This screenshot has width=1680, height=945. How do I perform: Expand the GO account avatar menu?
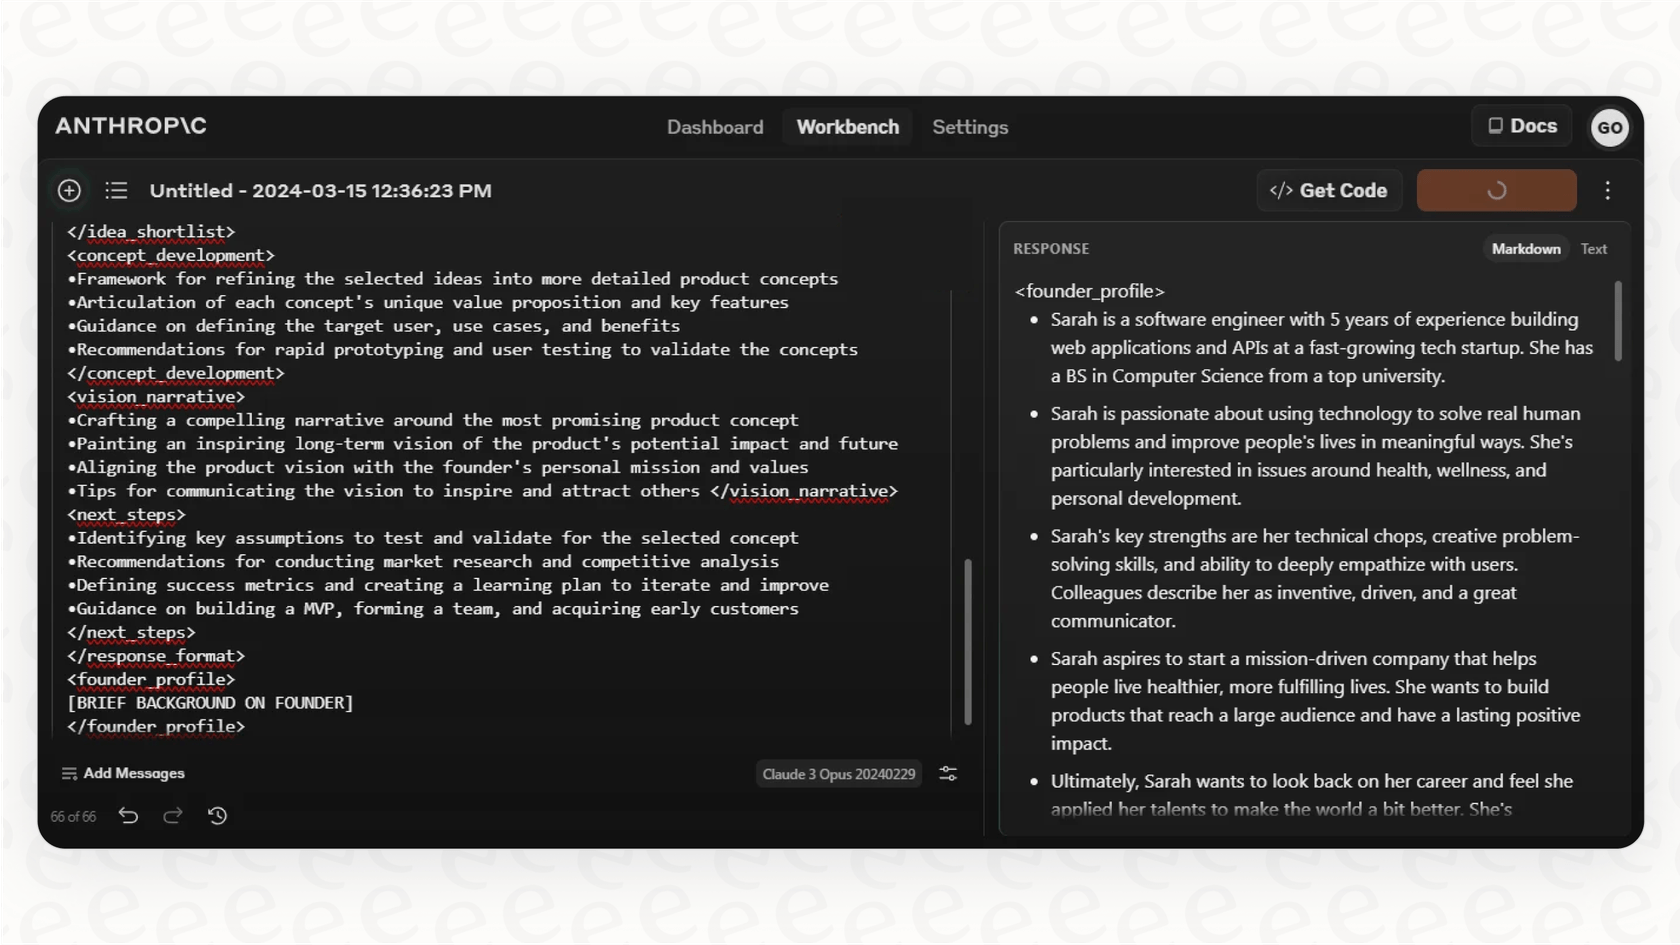(1610, 127)
